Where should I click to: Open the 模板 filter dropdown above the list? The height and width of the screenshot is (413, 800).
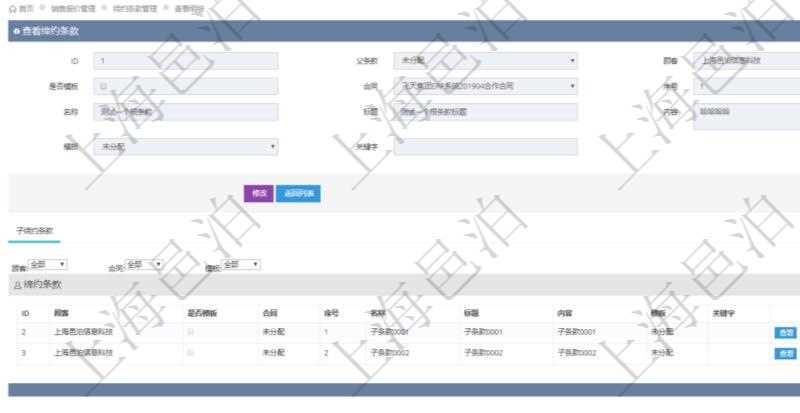[x=240, y=265]
